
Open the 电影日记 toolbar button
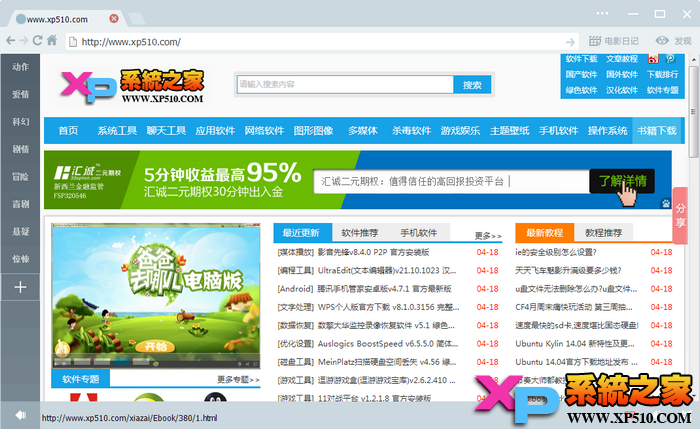pos(613,41)
